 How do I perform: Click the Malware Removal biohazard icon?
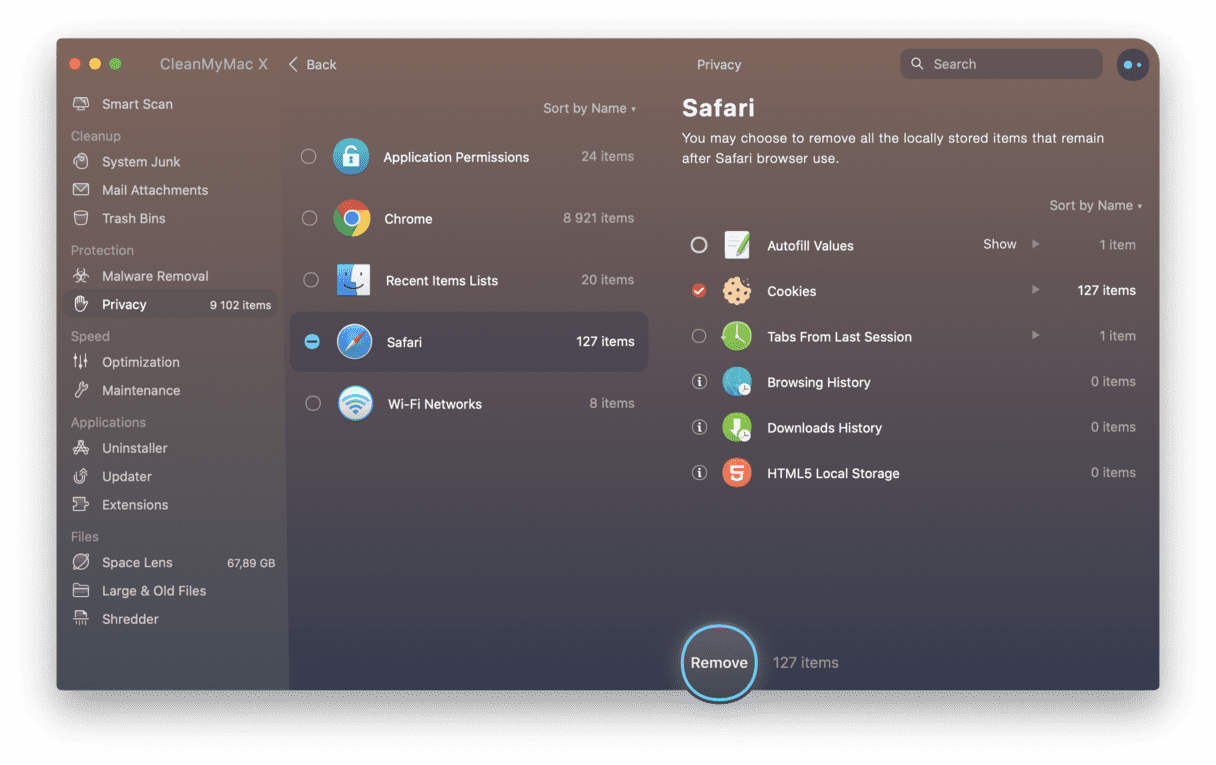[x=81, y=276]
